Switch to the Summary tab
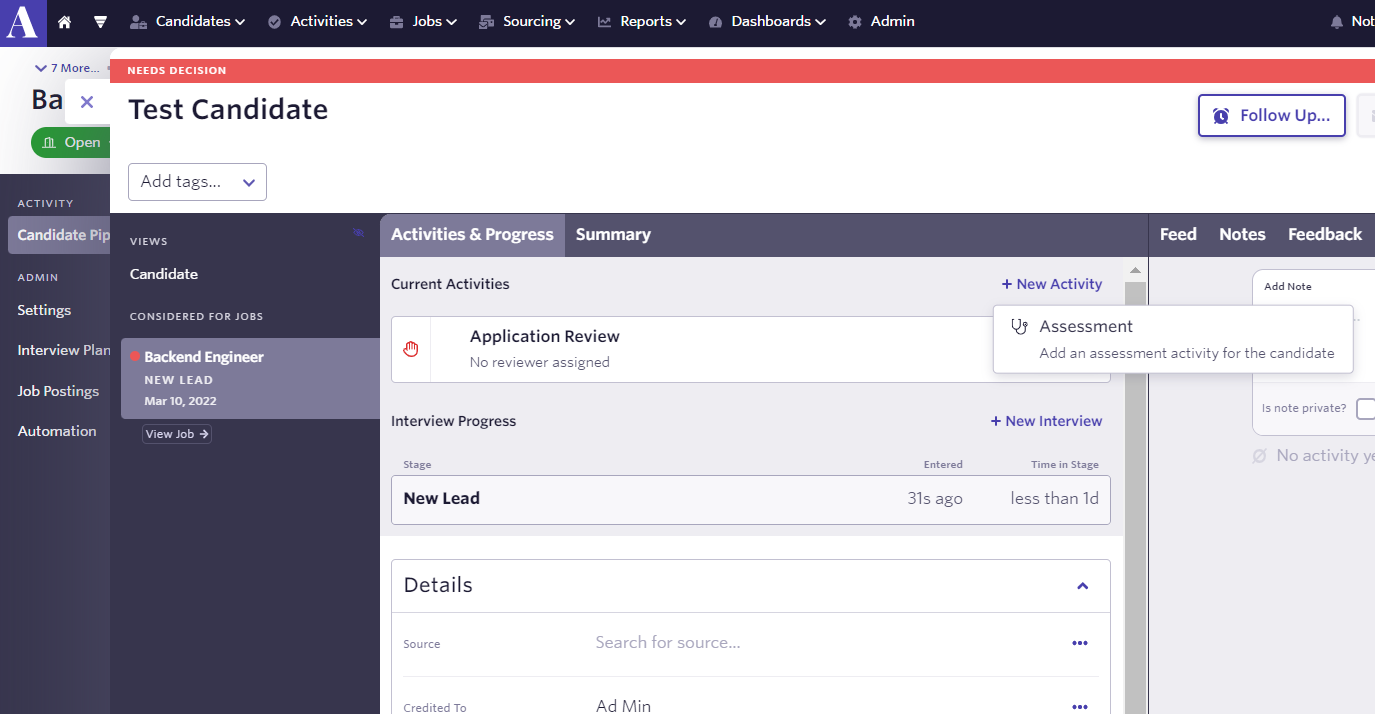 (x=613, y=235)
